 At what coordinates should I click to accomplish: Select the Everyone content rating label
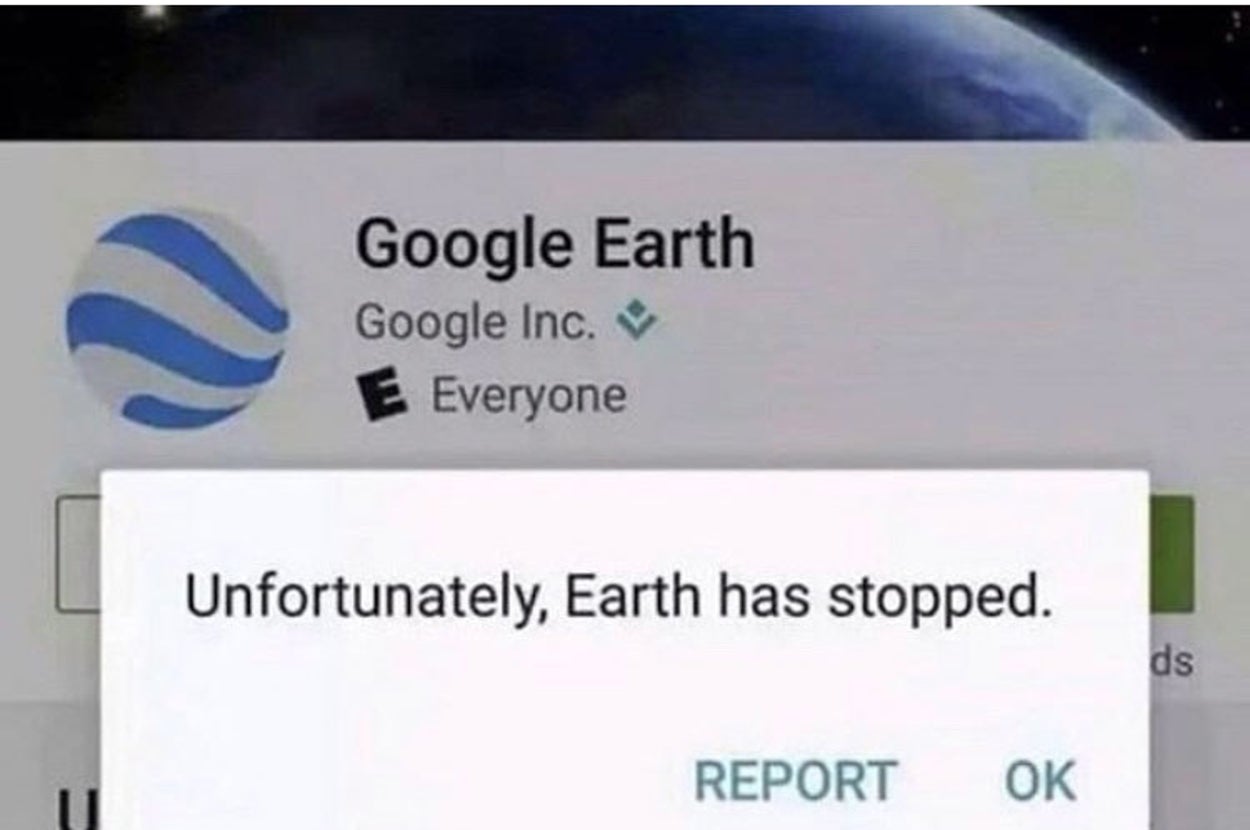click(x=529, y=396)
